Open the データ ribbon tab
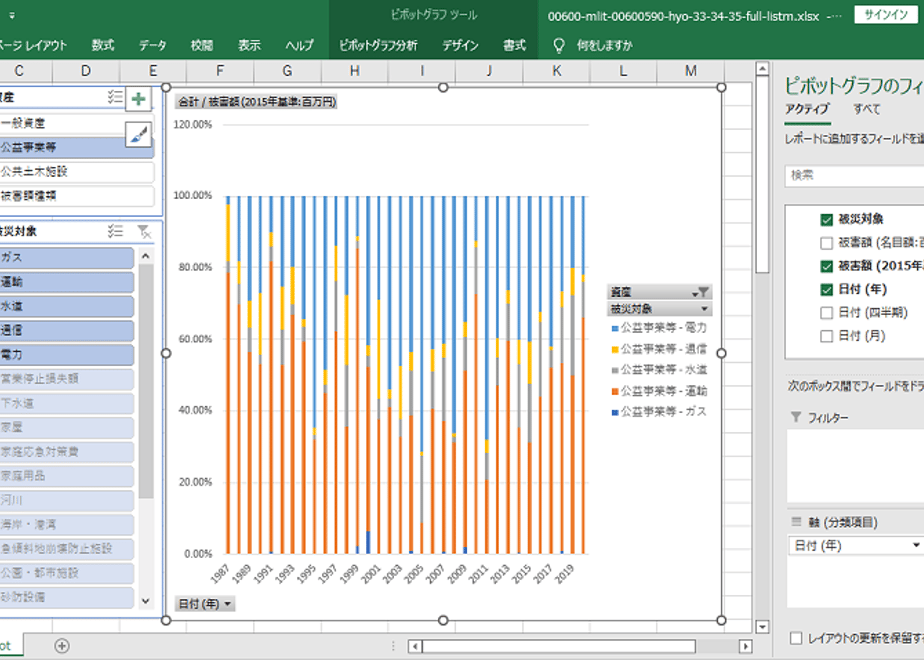This screenshot has width=924, height=660. (x=152, y=45)
